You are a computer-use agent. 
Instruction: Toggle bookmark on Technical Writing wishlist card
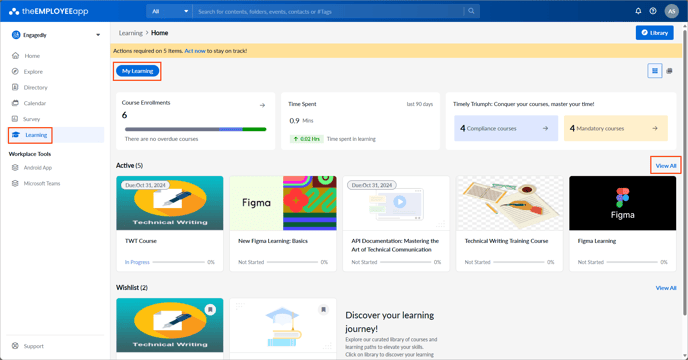point(210,310)
